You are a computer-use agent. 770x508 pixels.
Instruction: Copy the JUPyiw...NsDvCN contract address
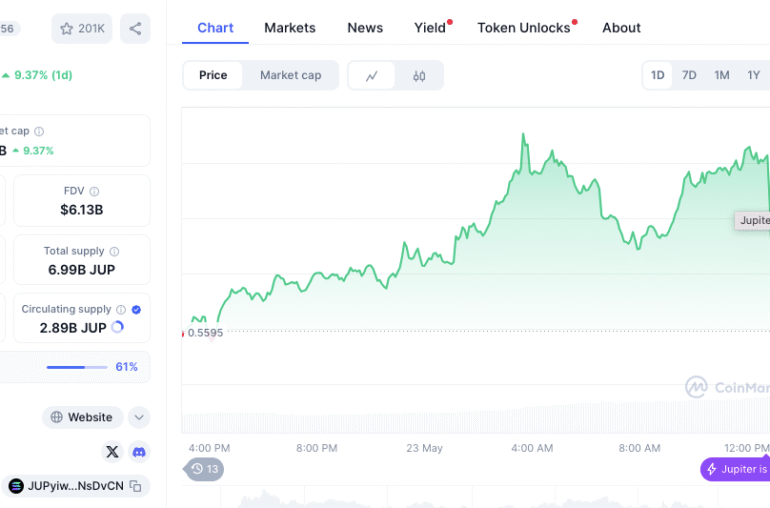(135, 486)
